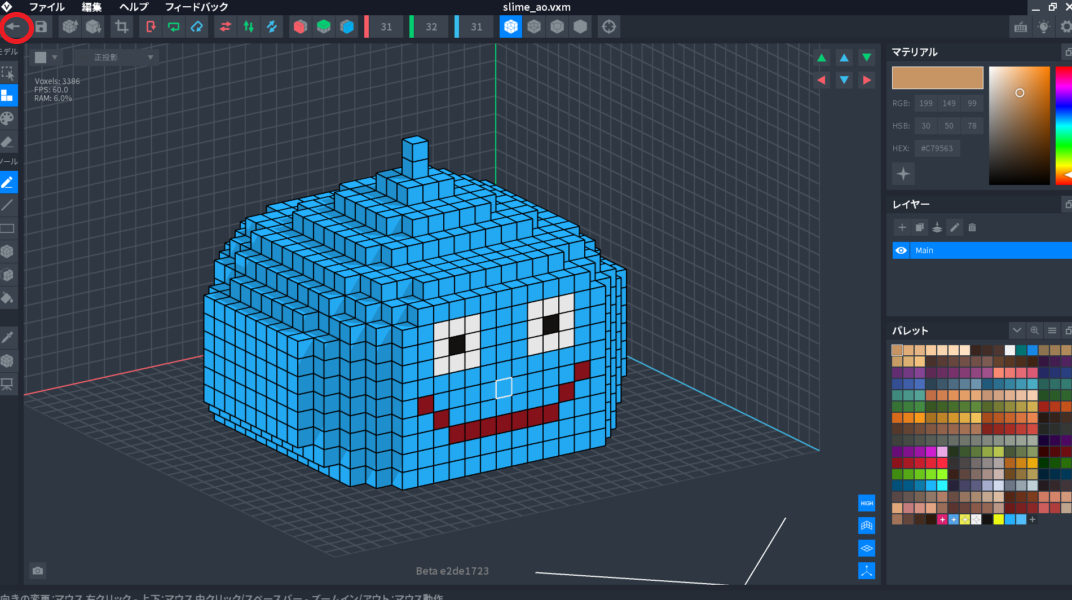Delete layer with the trash icon
1072x600 pixels.
[x=972, y=228]
